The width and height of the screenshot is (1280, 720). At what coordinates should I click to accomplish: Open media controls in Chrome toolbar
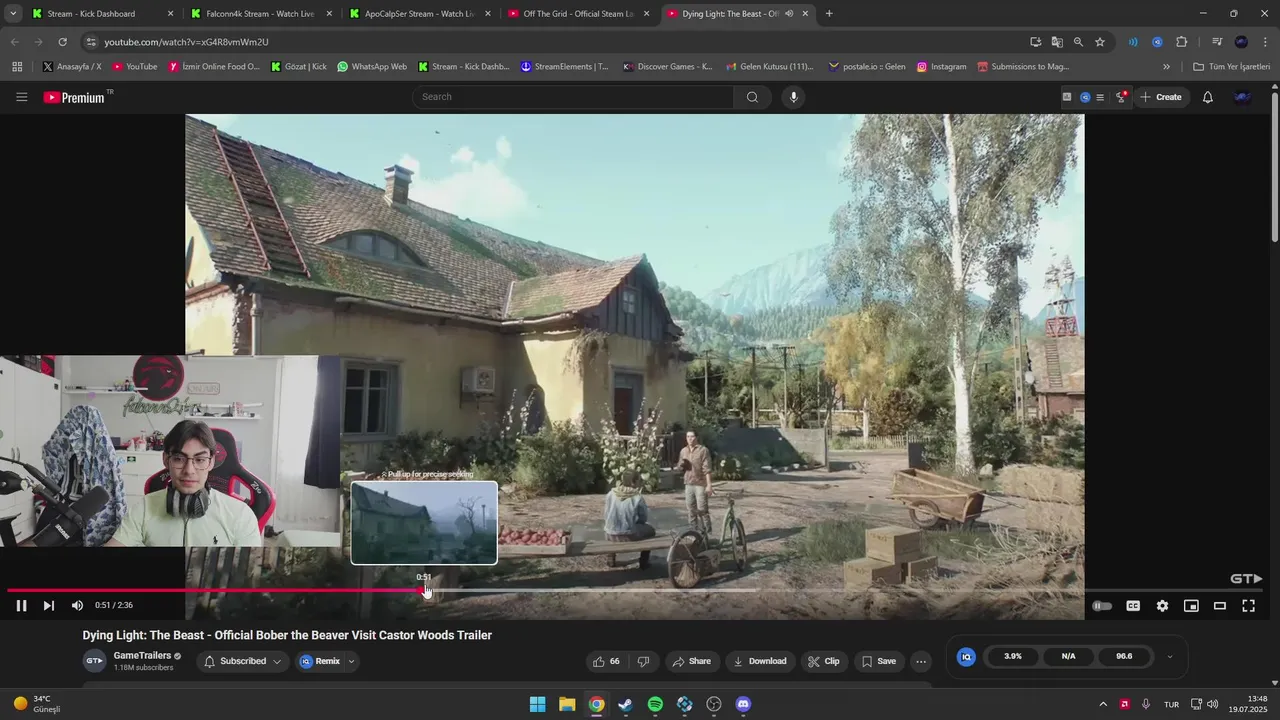[x=1217, y=42]
